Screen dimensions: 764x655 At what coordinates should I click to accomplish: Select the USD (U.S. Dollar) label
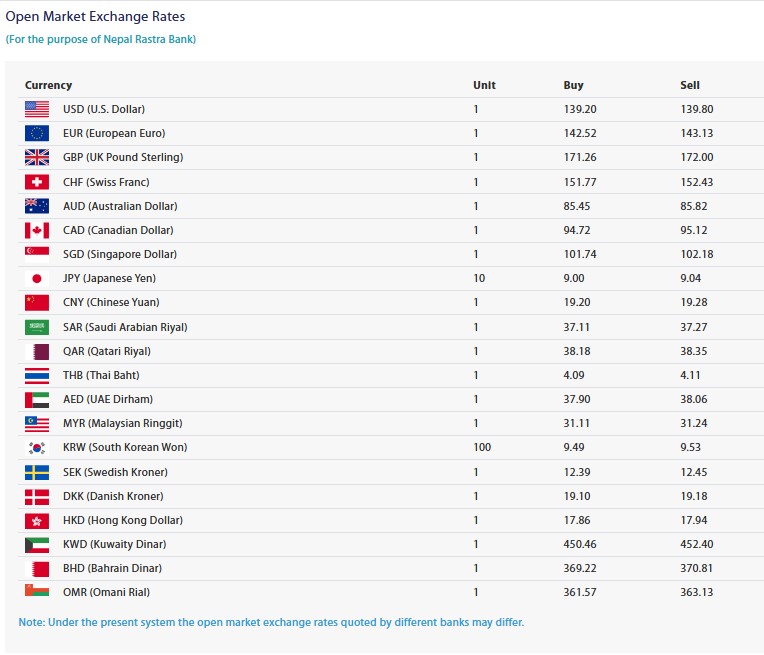(x=103, y=109)
